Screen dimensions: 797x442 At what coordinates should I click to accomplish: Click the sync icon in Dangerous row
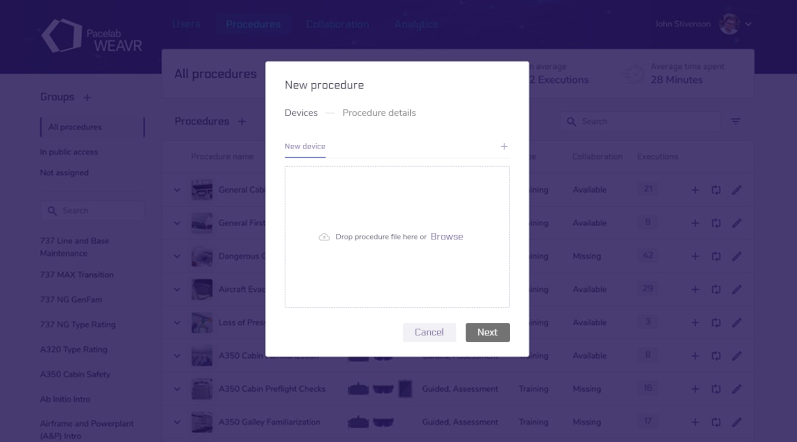716,257
